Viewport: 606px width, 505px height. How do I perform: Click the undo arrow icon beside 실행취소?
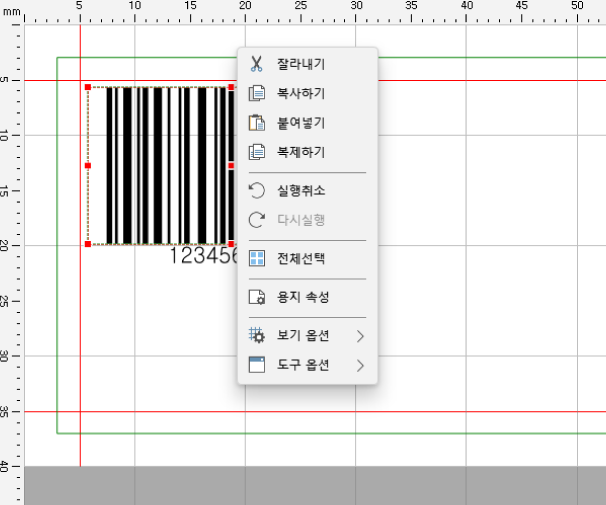pos(257,190)
